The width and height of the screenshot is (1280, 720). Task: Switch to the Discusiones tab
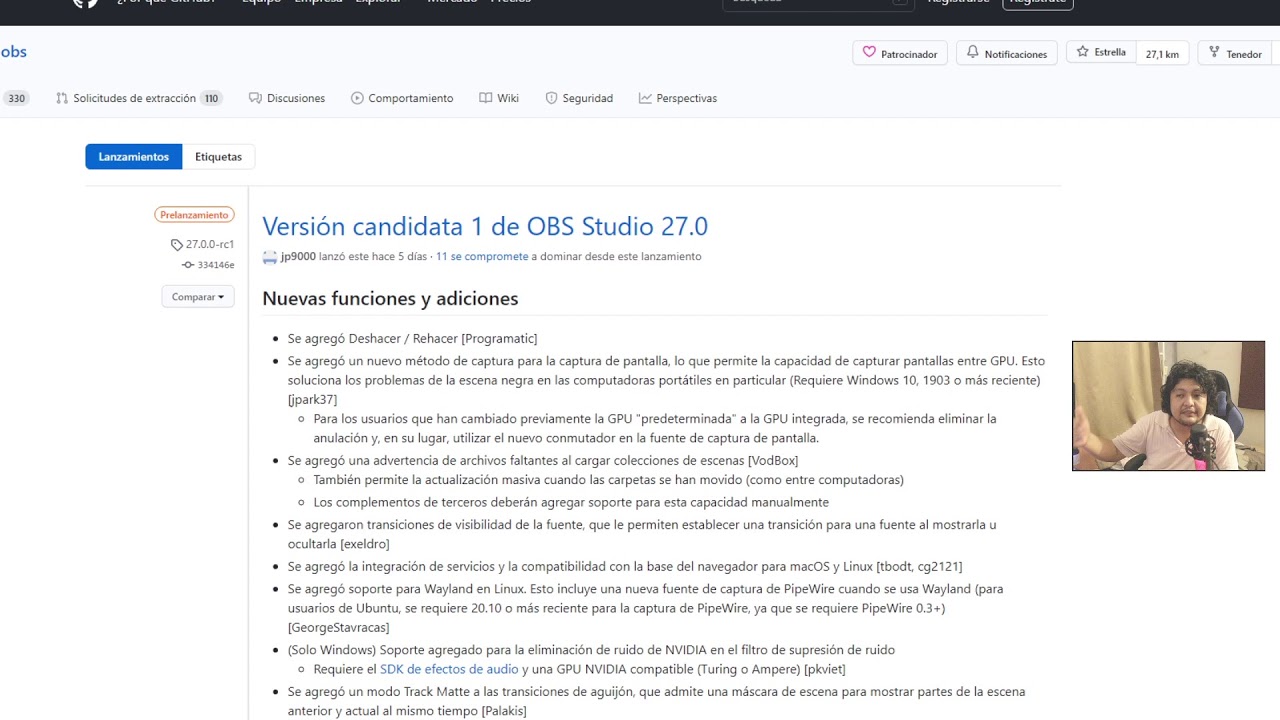(x=287, y=98)
